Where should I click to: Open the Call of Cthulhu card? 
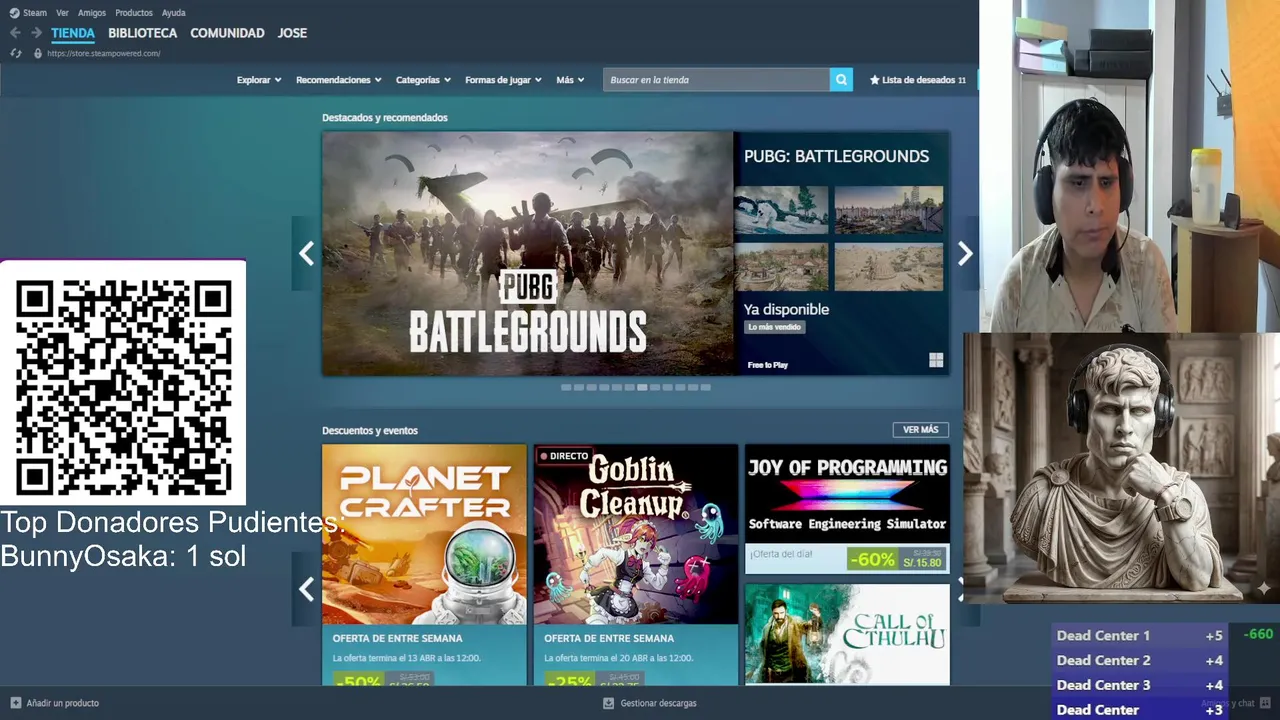click(847, 635)
